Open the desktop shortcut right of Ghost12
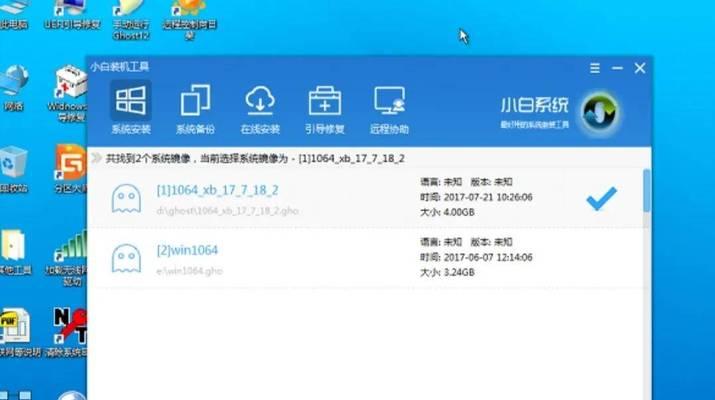Screen dimensions: 715x400 [190, 21]
